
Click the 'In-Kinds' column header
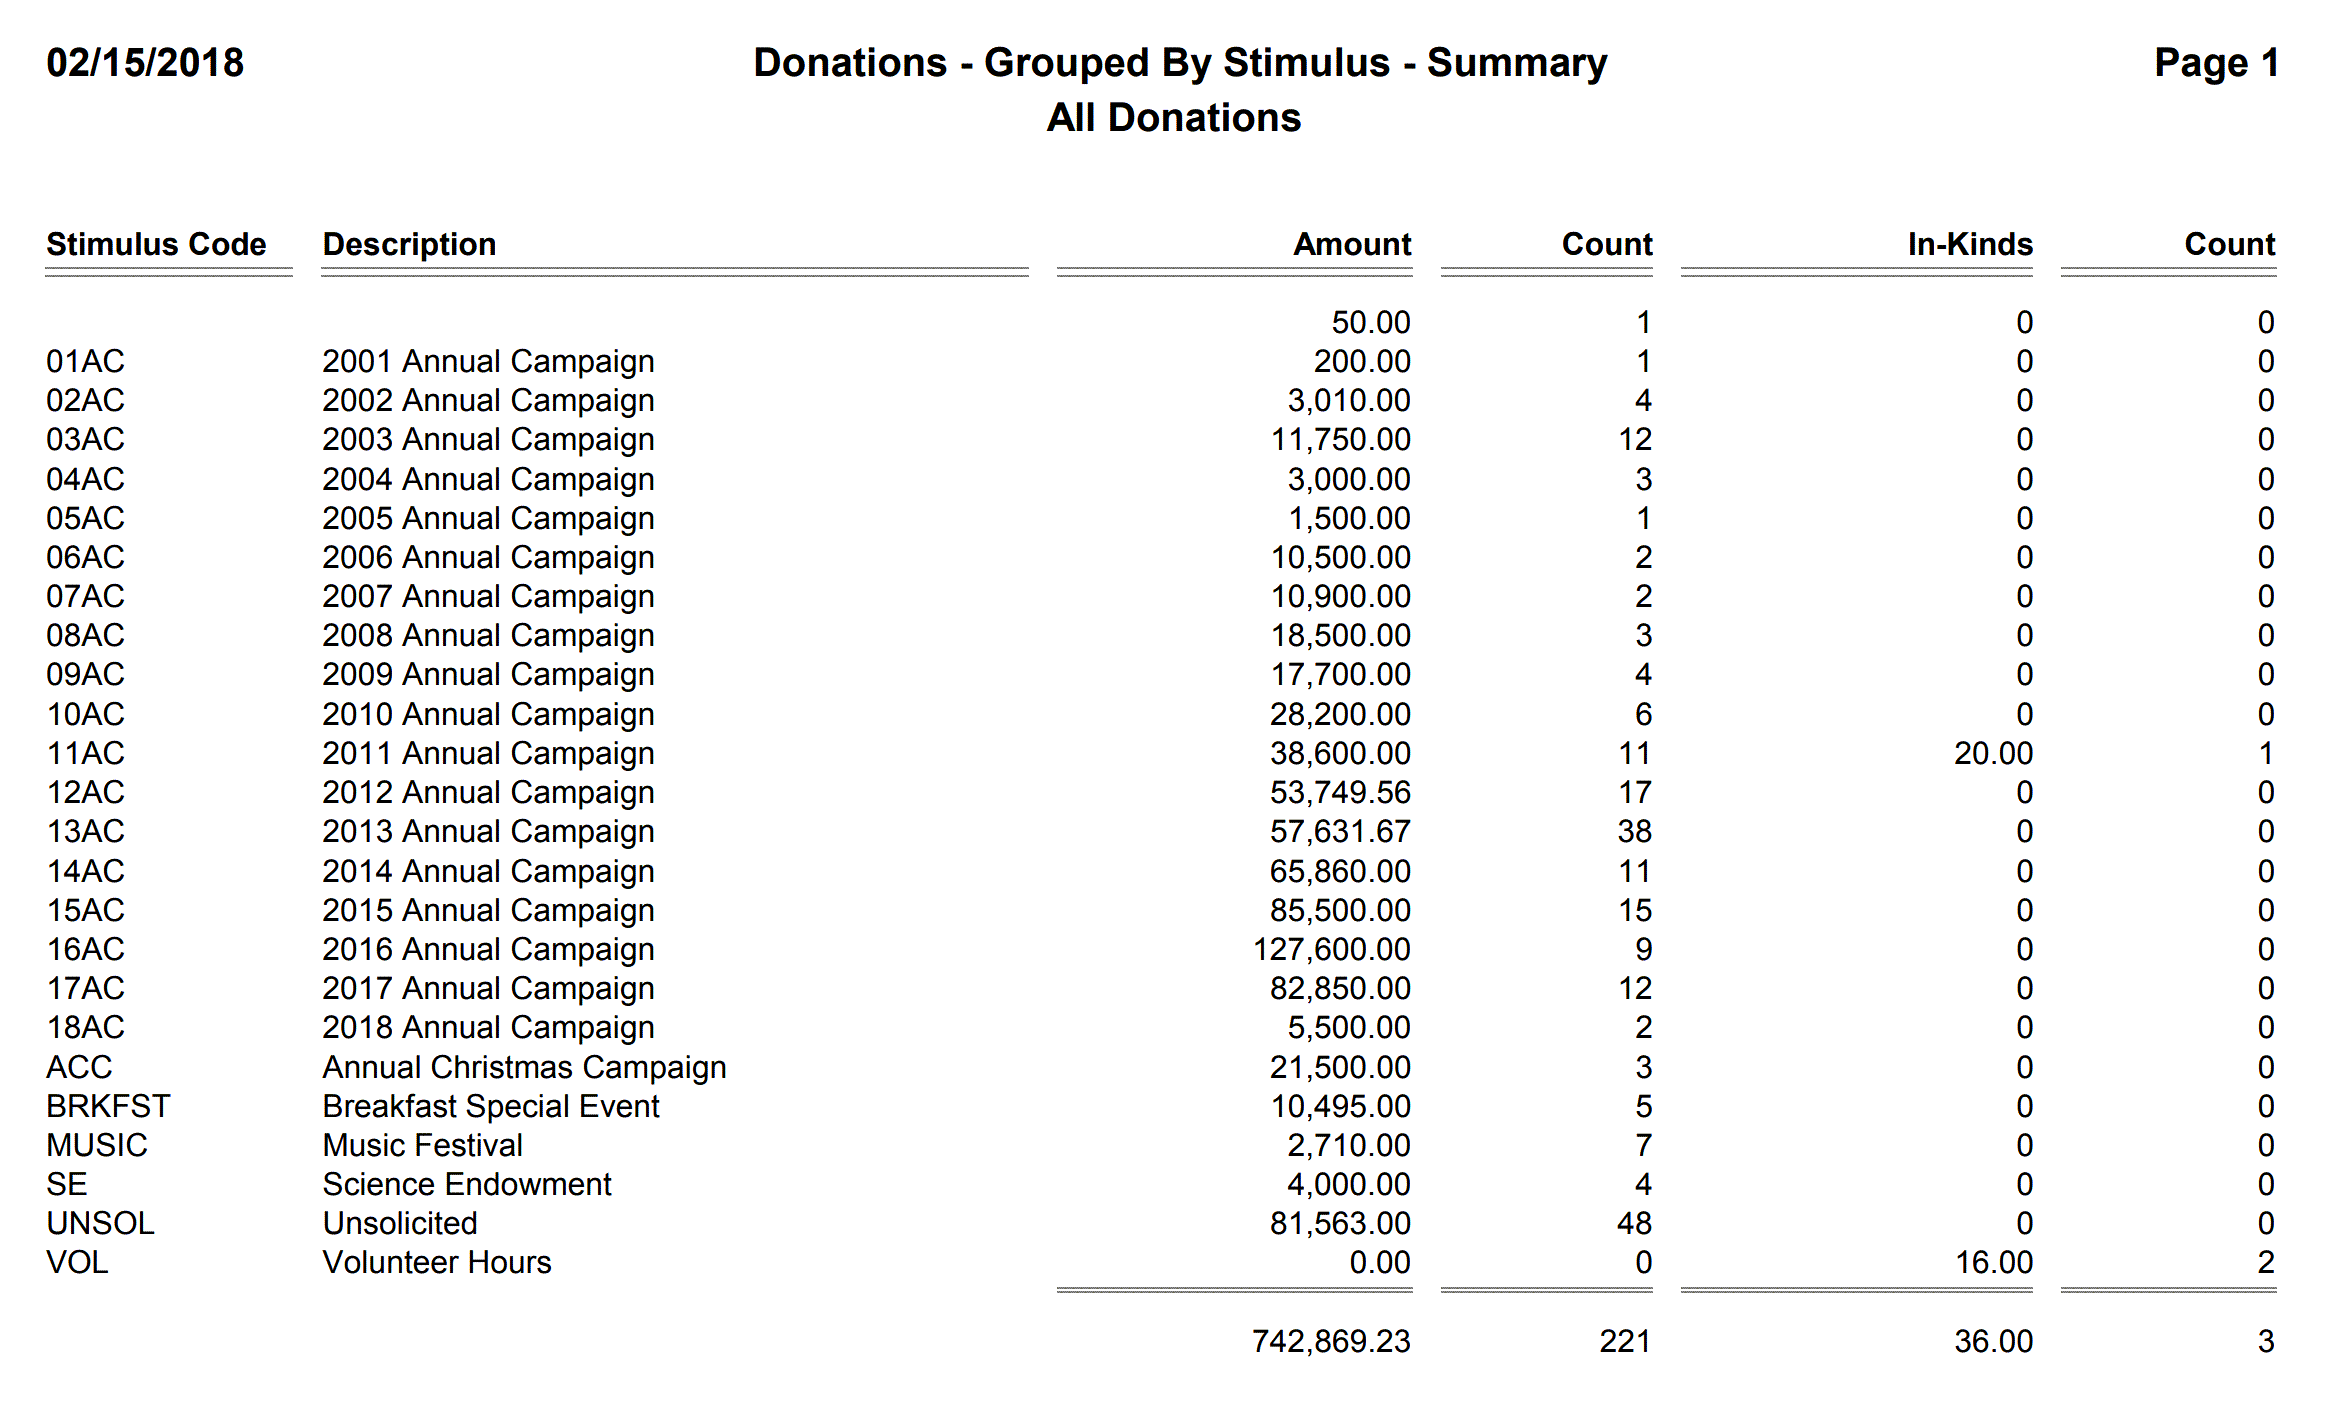click(x=1970, y=244)
